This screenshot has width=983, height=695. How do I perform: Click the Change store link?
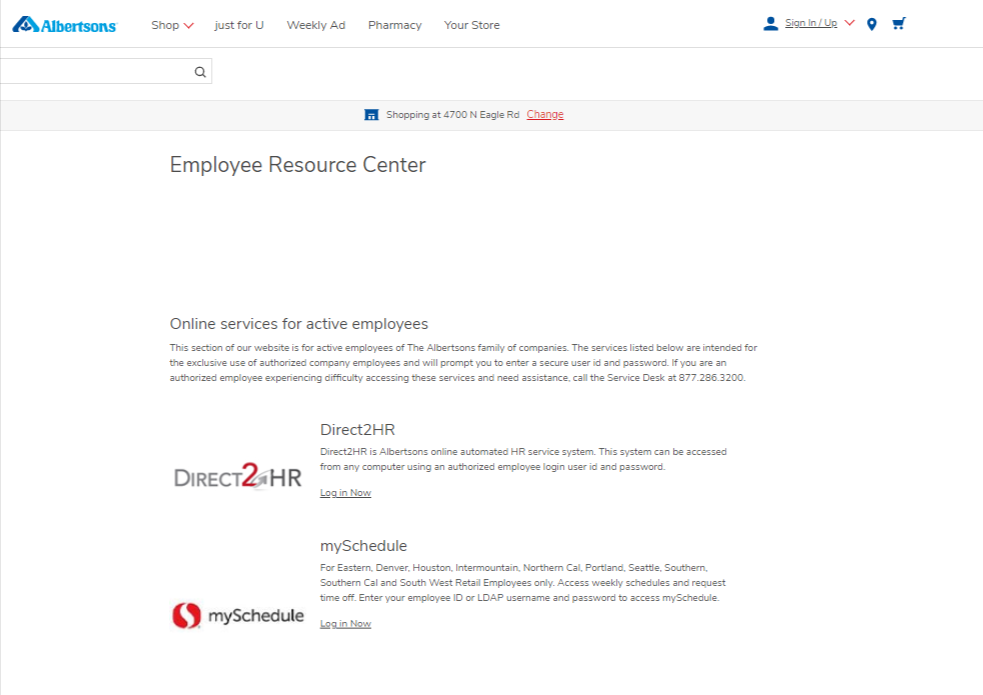click(545, 115)
